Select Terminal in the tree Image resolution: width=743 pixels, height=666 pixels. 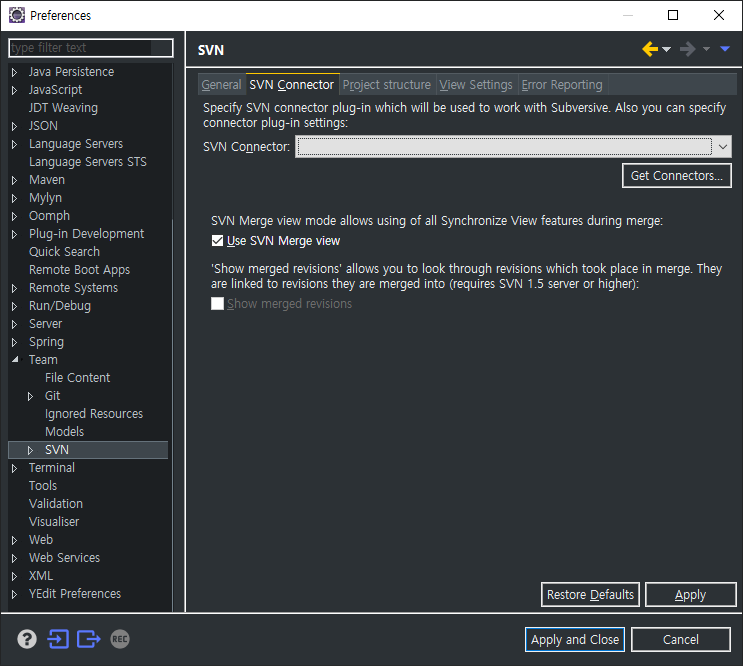click(x=52, y=468)
